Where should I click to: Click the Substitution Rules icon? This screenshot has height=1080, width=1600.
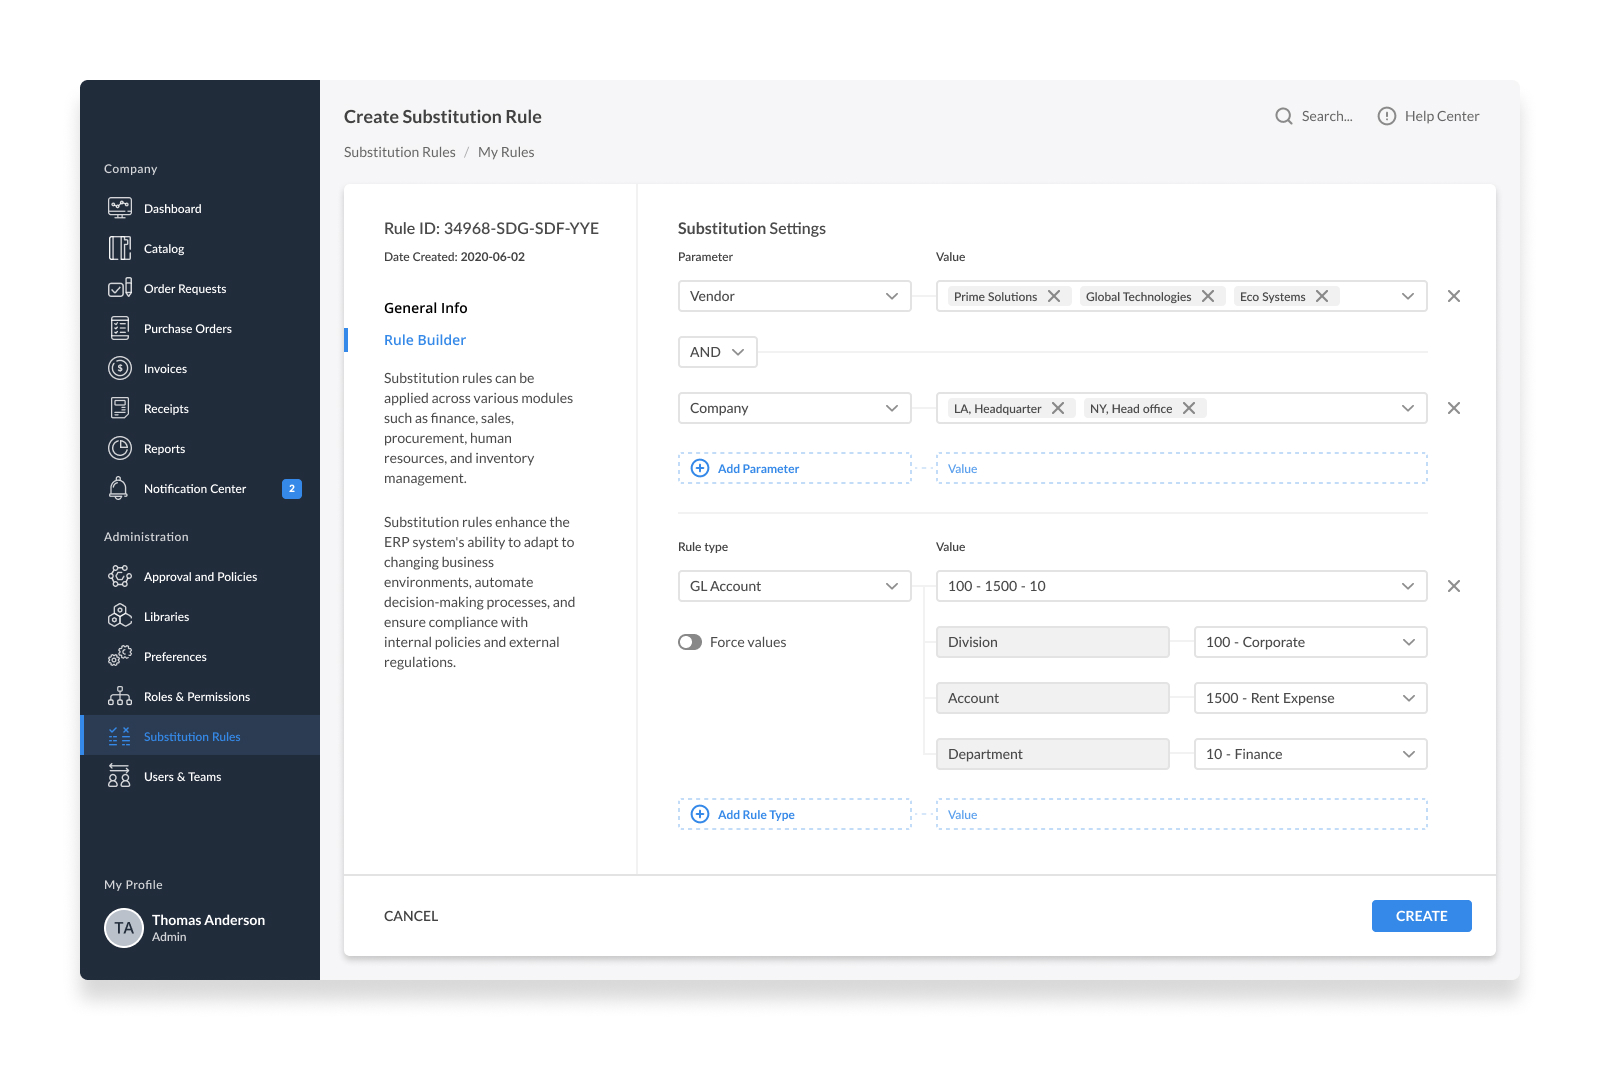pyautogui.click(x=120, y=736)
